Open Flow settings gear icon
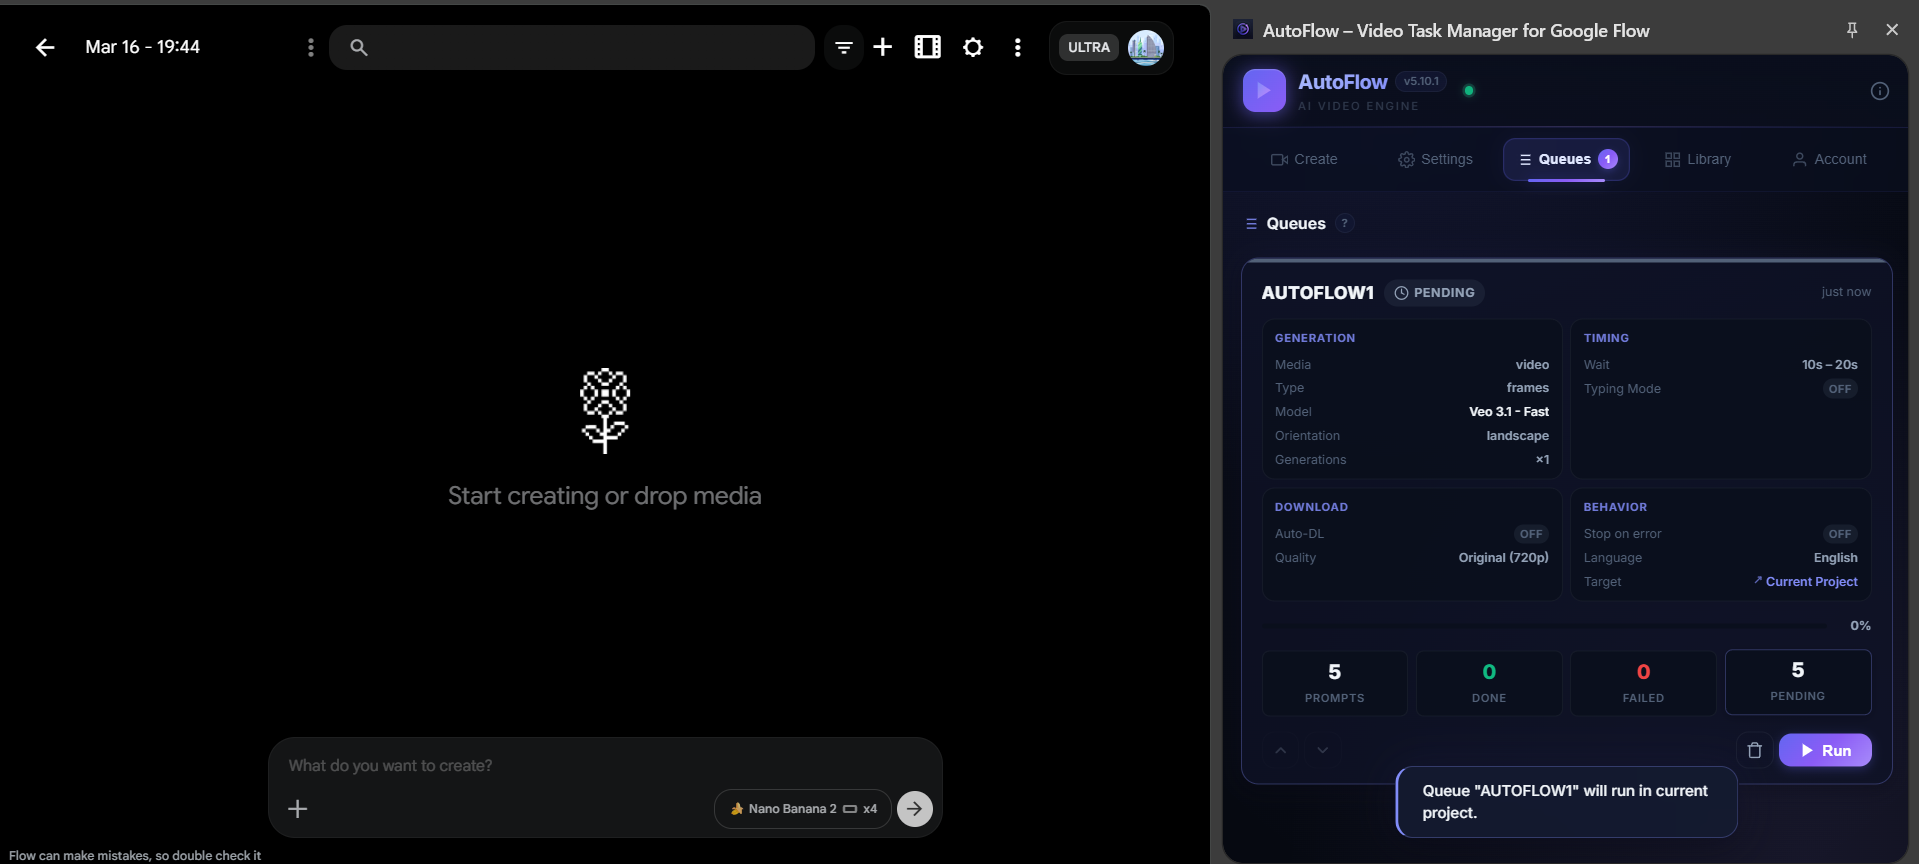The height and width of the screenshot is (864, 1919). 972,47
